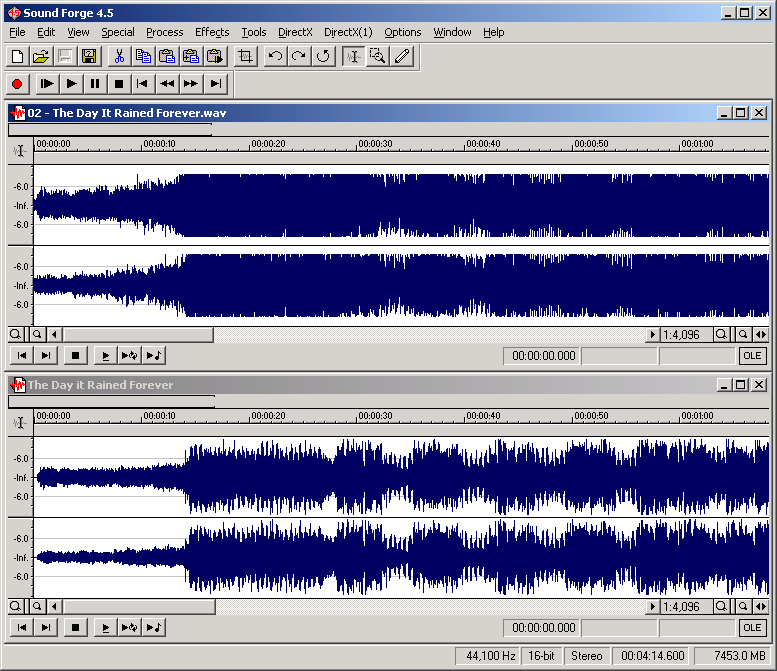The image size is (777, 671).
Task: Open the Effects menu
Action: coord(212,32)
